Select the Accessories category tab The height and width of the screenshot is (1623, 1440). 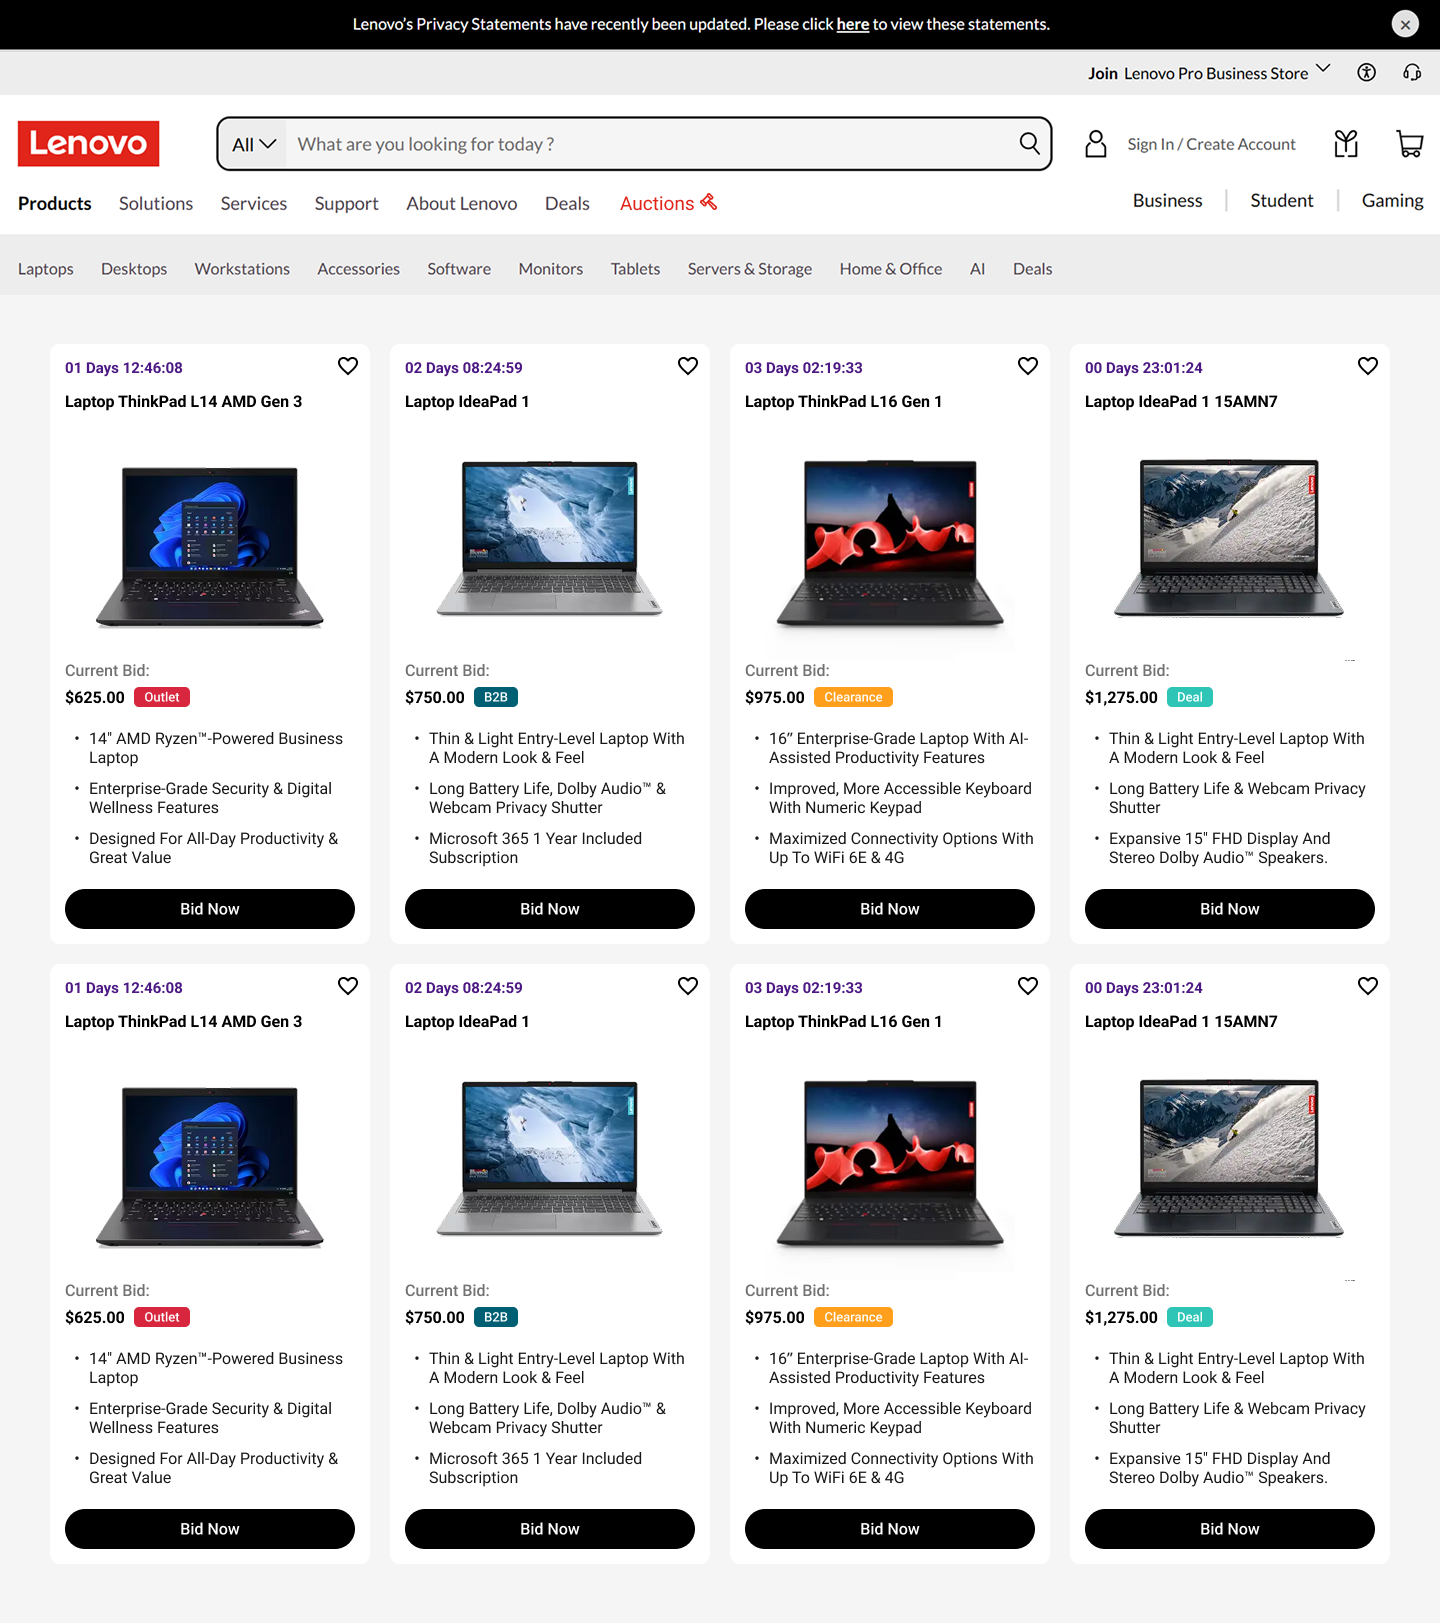coord(359,269)
